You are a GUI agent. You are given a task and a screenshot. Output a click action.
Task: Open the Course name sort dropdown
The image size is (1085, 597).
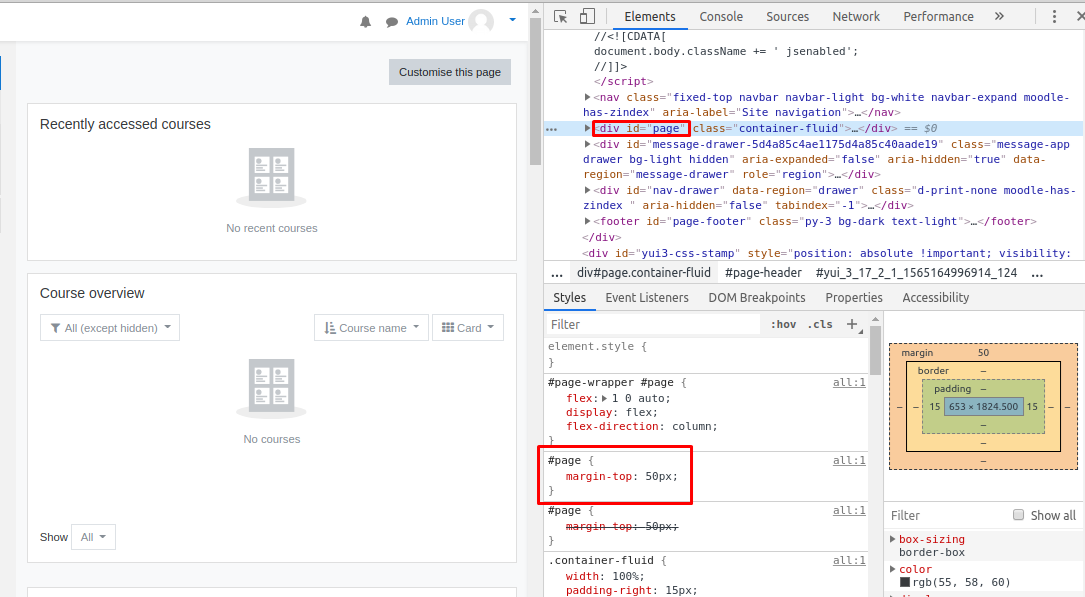tap(372, 328)
